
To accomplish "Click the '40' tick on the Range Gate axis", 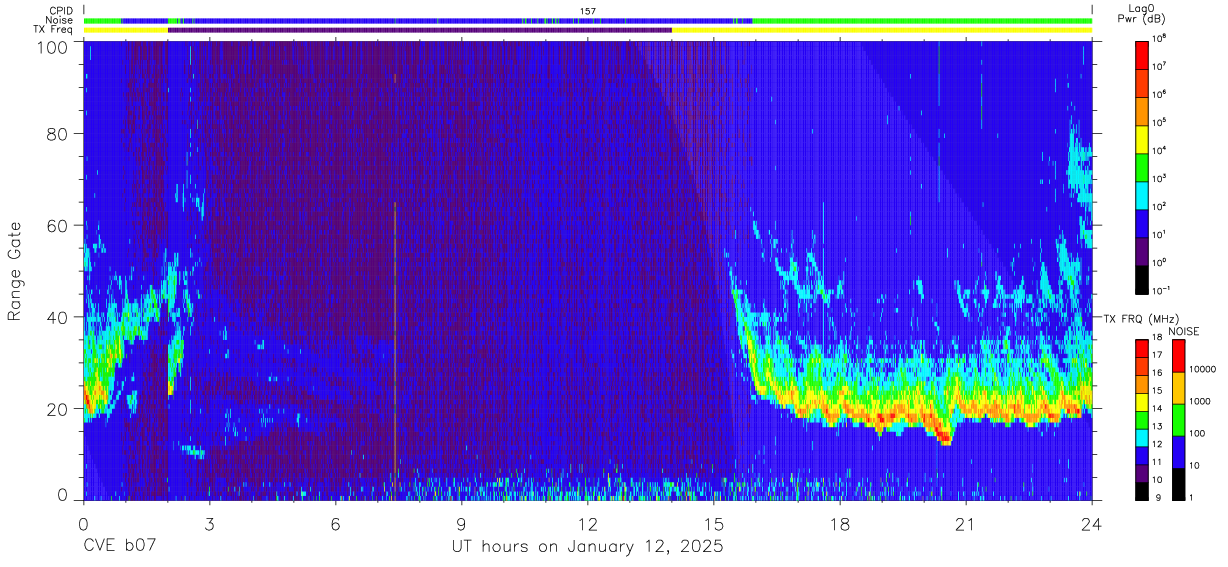I will pyautogui.click(x=59, y=317).
